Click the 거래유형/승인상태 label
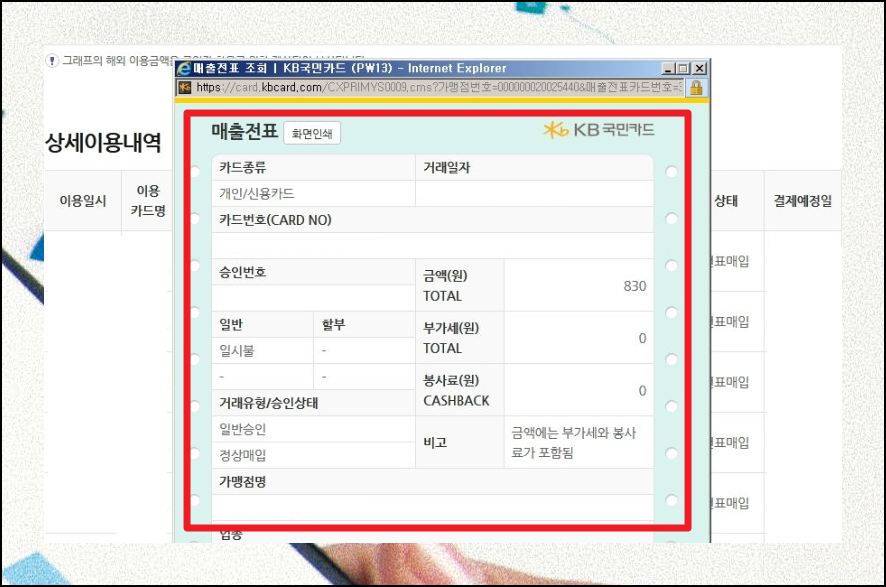Screen dimensions: 886x587 click(268, 403)
